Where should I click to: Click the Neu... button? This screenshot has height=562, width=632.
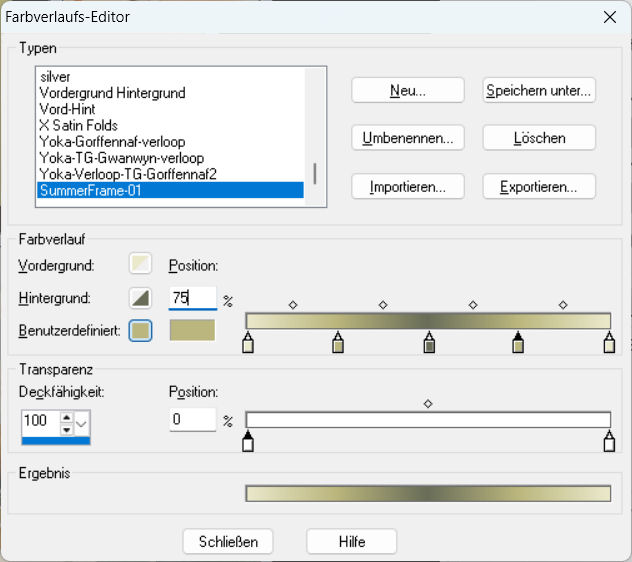point(408,90)
